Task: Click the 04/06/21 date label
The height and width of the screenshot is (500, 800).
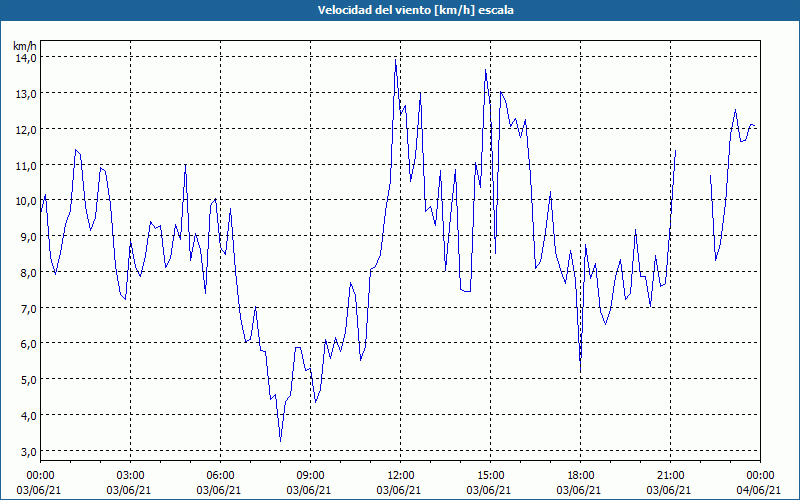Action: (759, 490)
